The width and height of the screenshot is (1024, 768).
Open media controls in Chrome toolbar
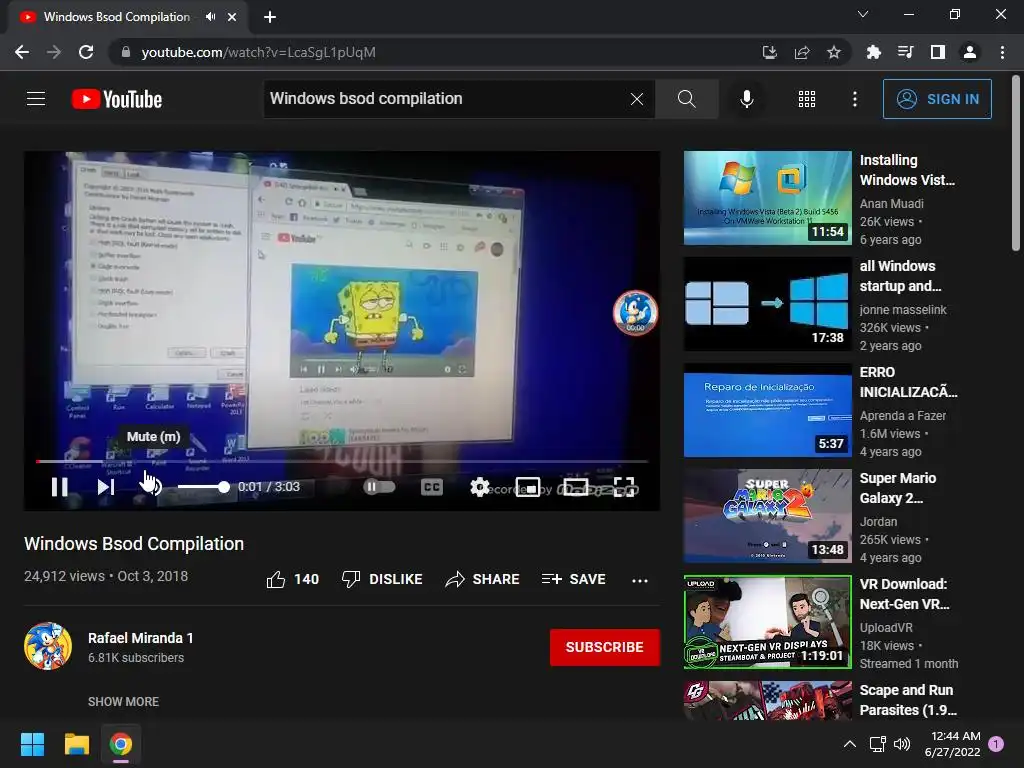[905, 52]
